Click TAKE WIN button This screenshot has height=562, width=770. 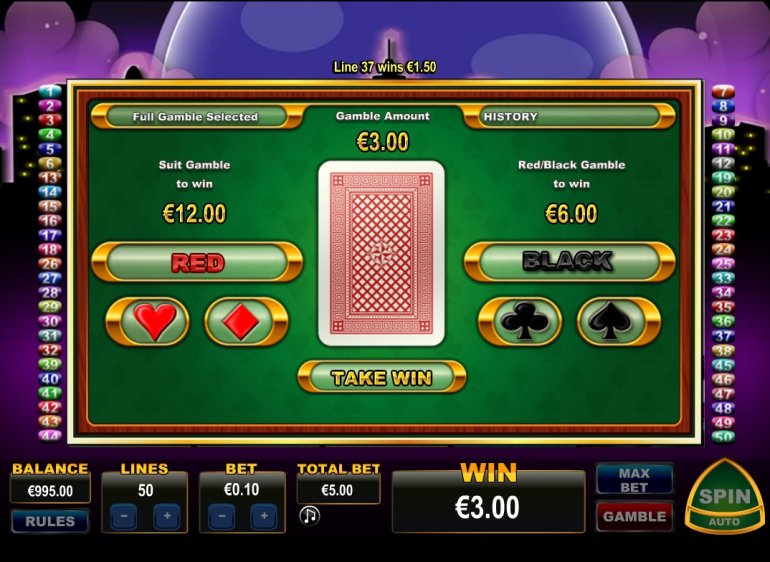point(382,377)
